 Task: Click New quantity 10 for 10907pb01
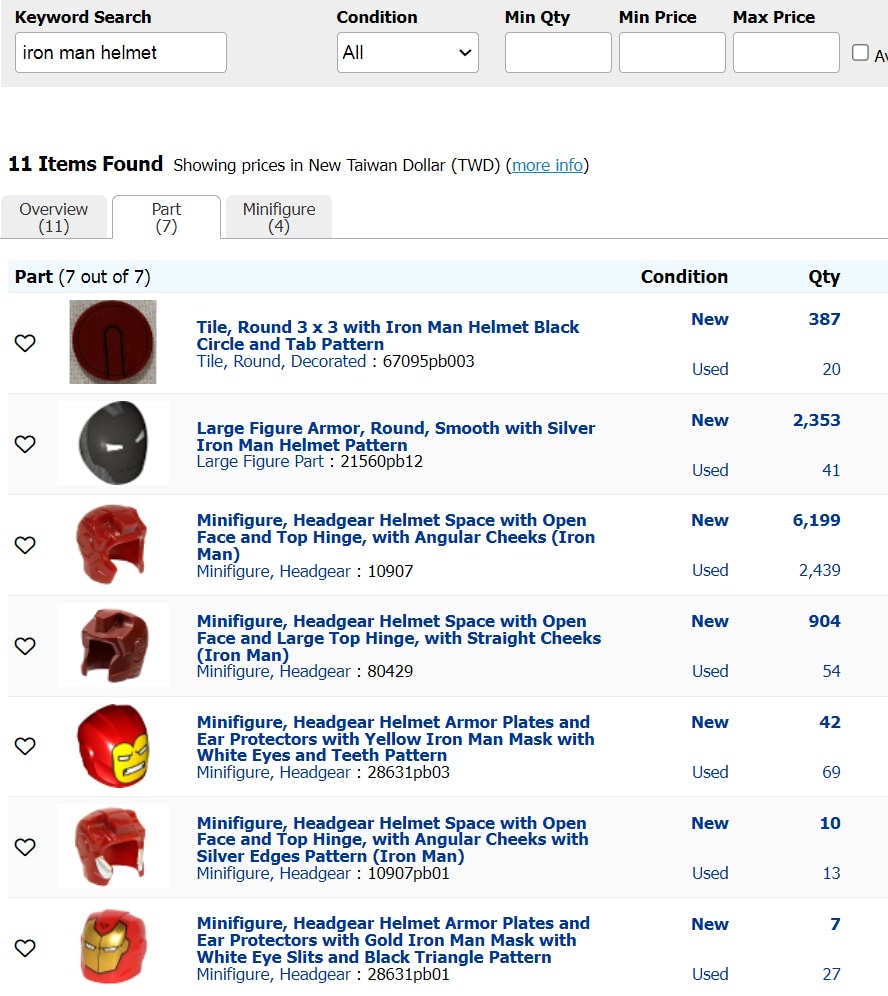point(830,823)
